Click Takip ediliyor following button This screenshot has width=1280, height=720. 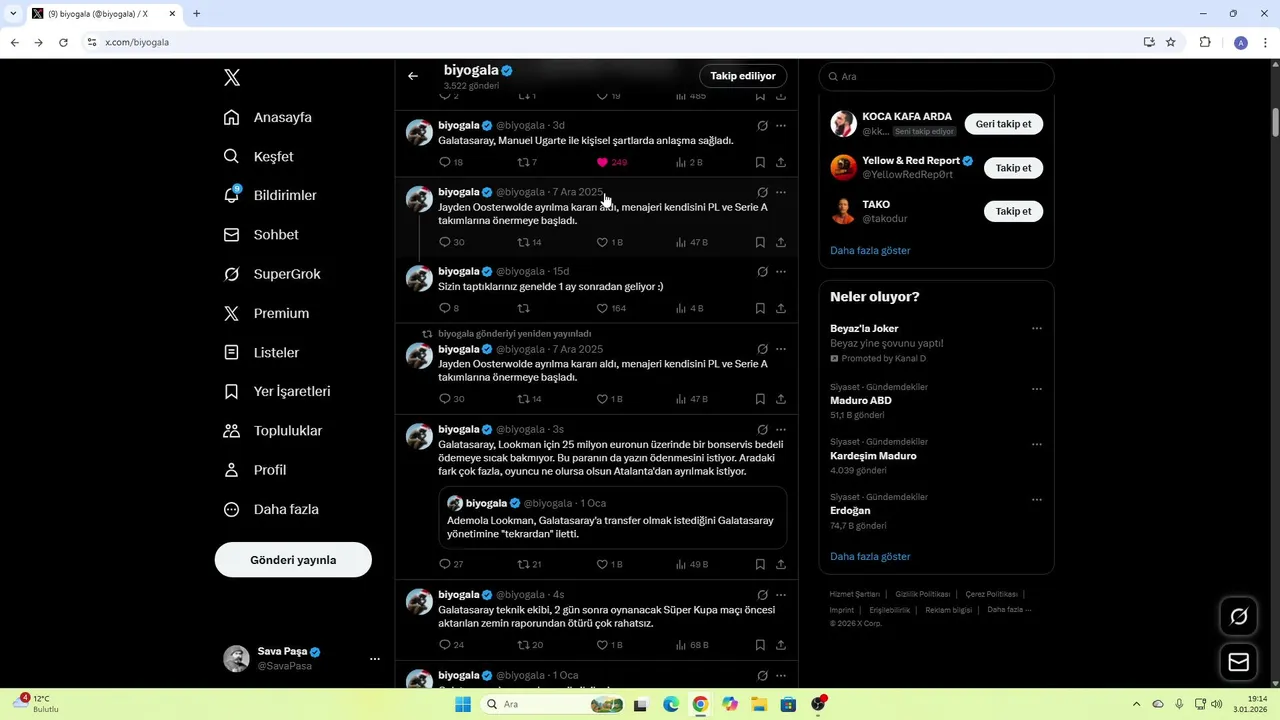click(x=743, y=76)
